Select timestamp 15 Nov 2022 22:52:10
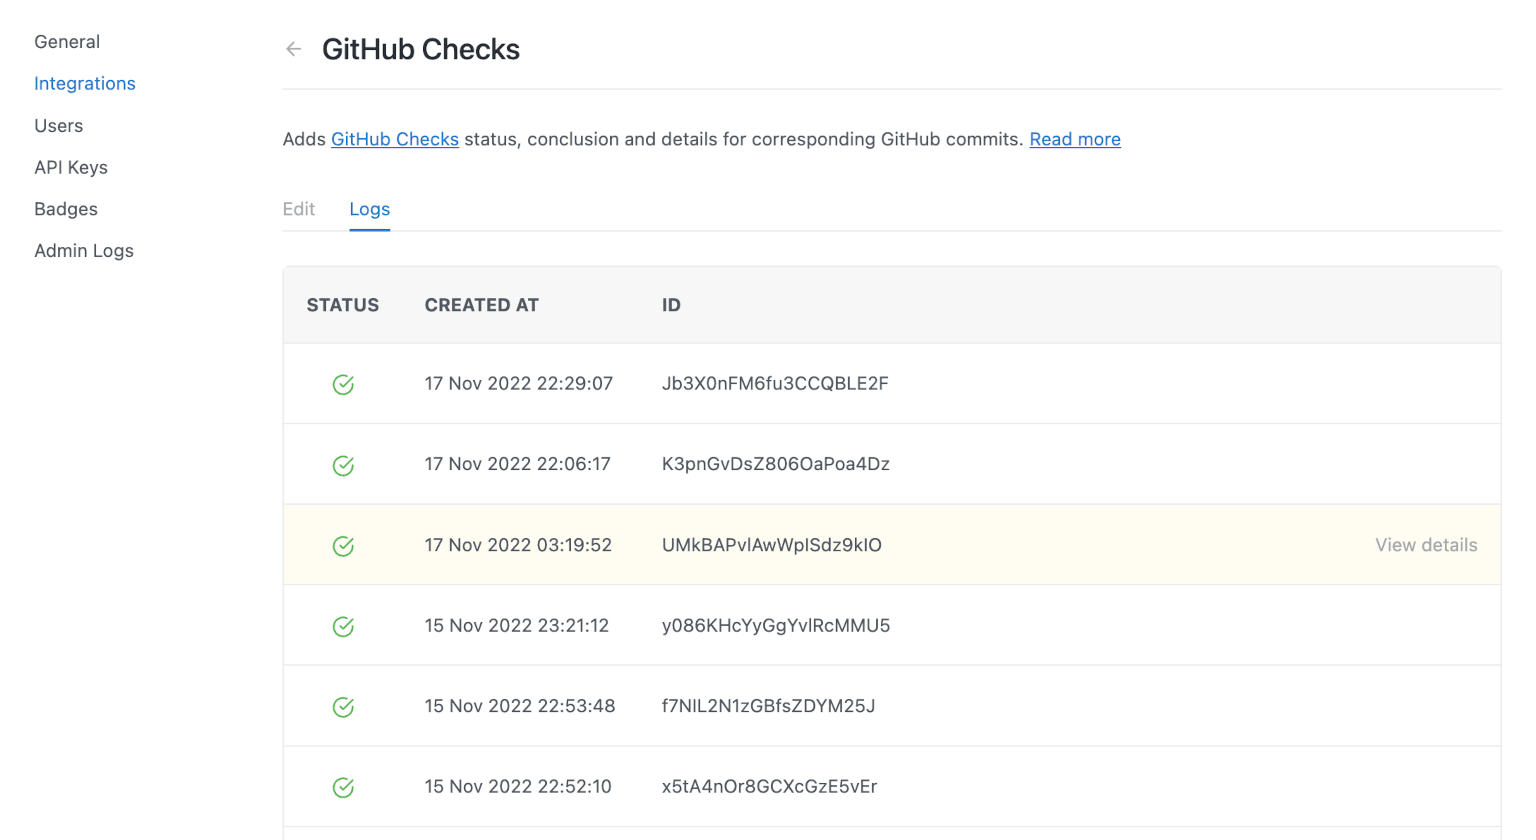 (518, 787)
